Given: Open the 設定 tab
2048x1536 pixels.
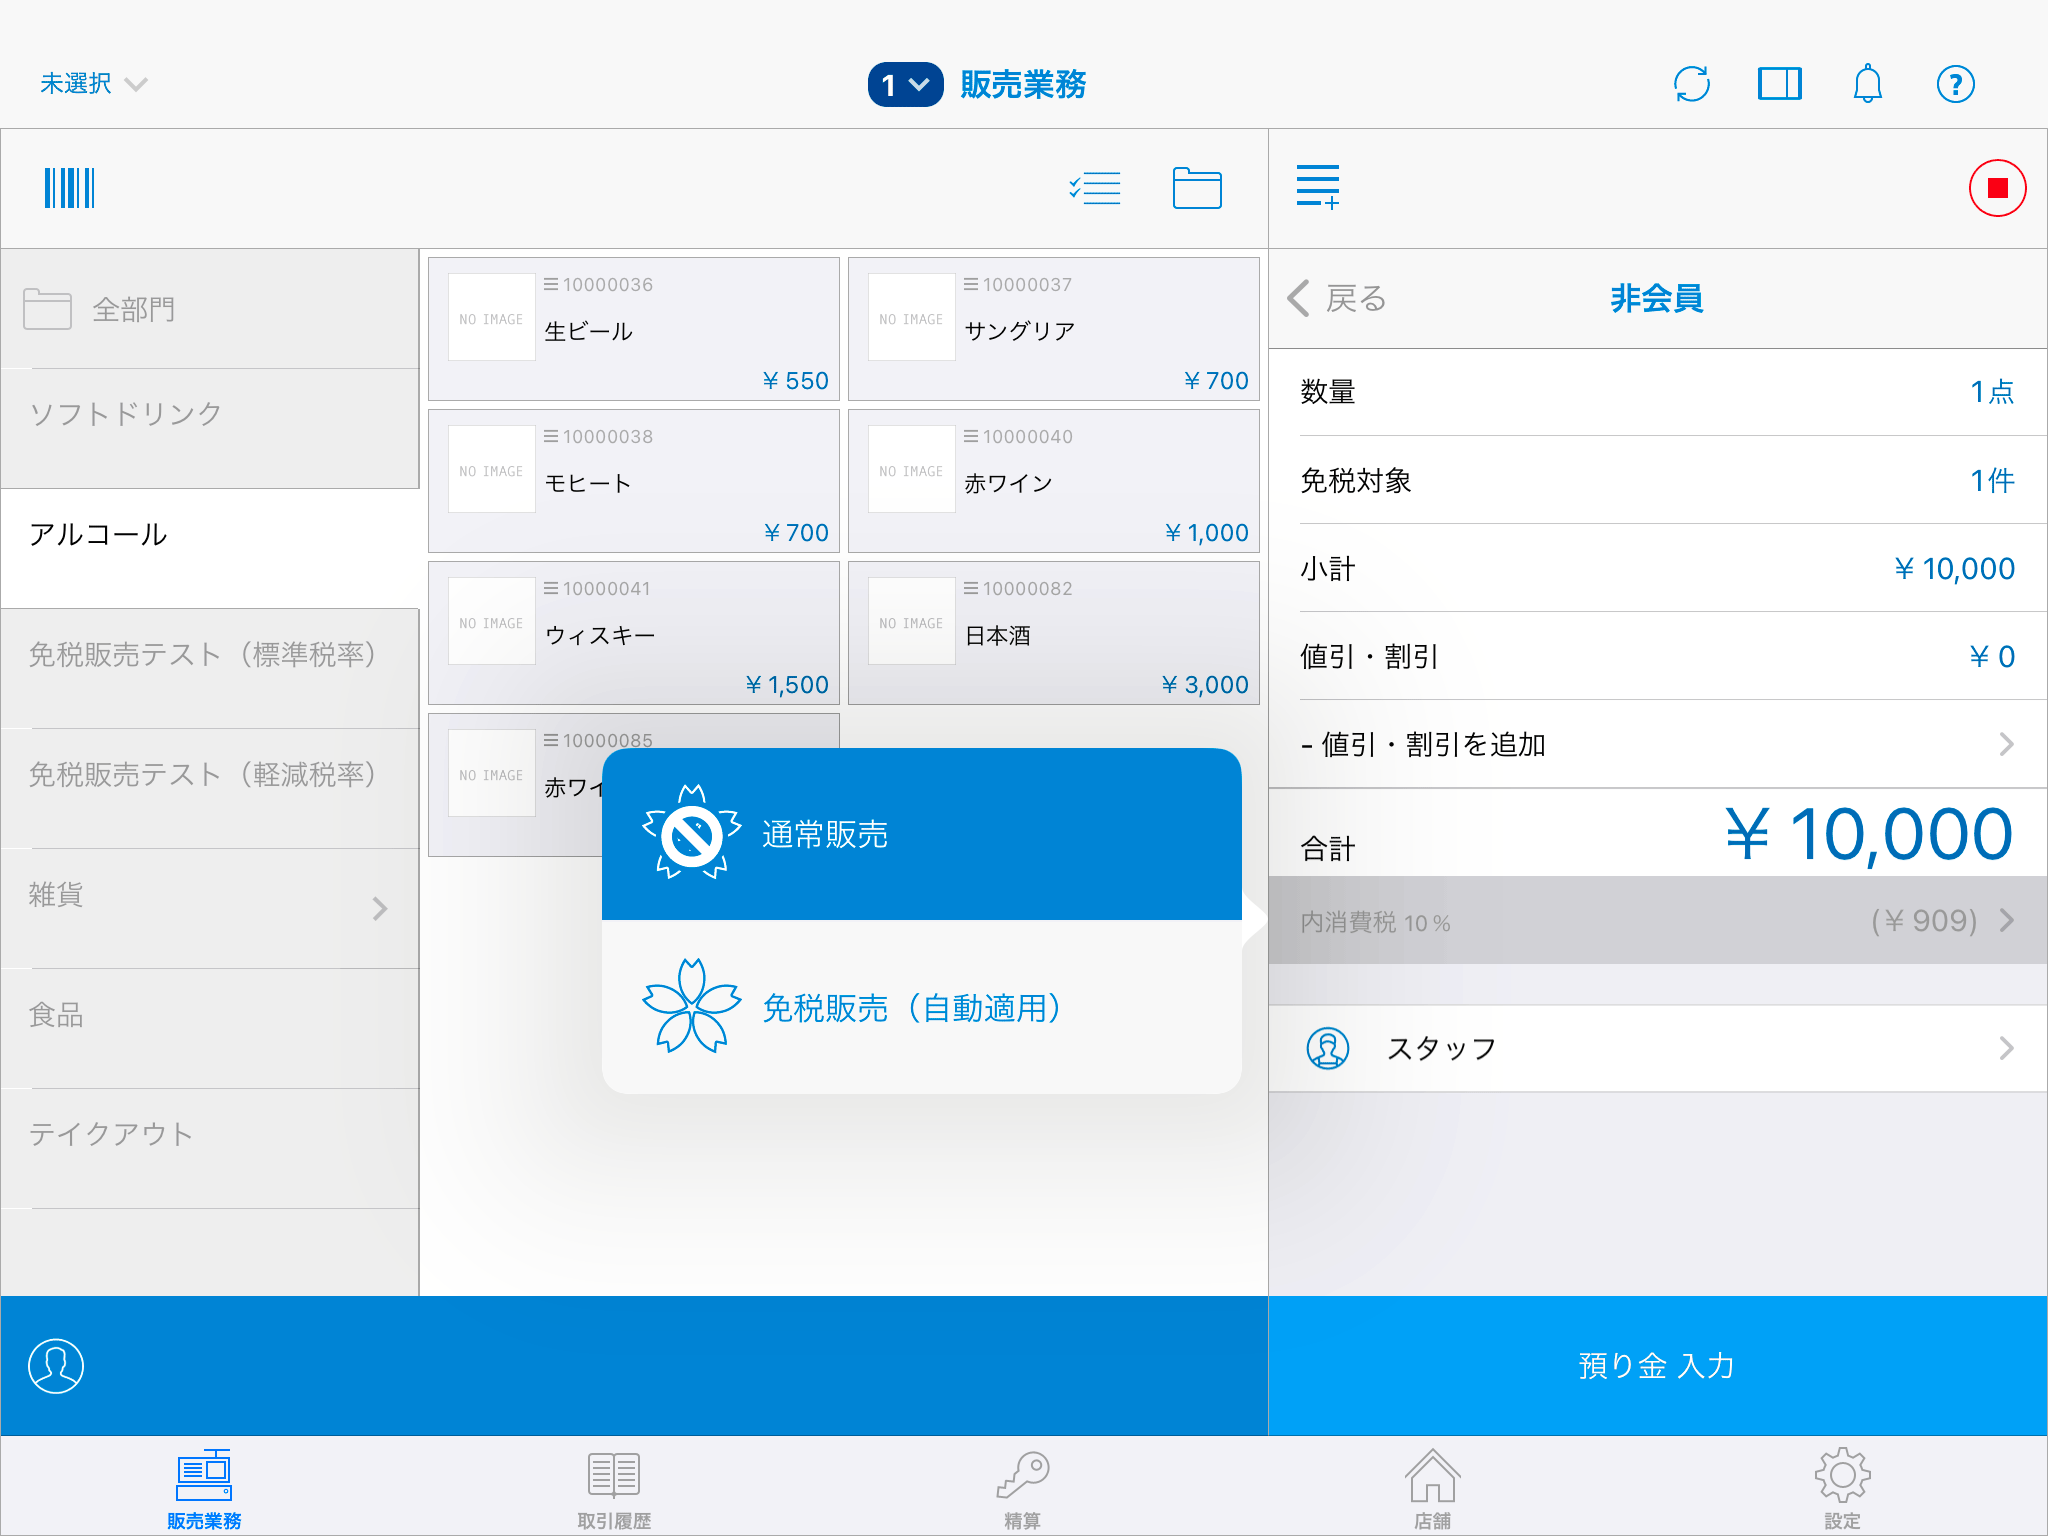Looking at the screenshot, I should click(x=1842, y=1488).
